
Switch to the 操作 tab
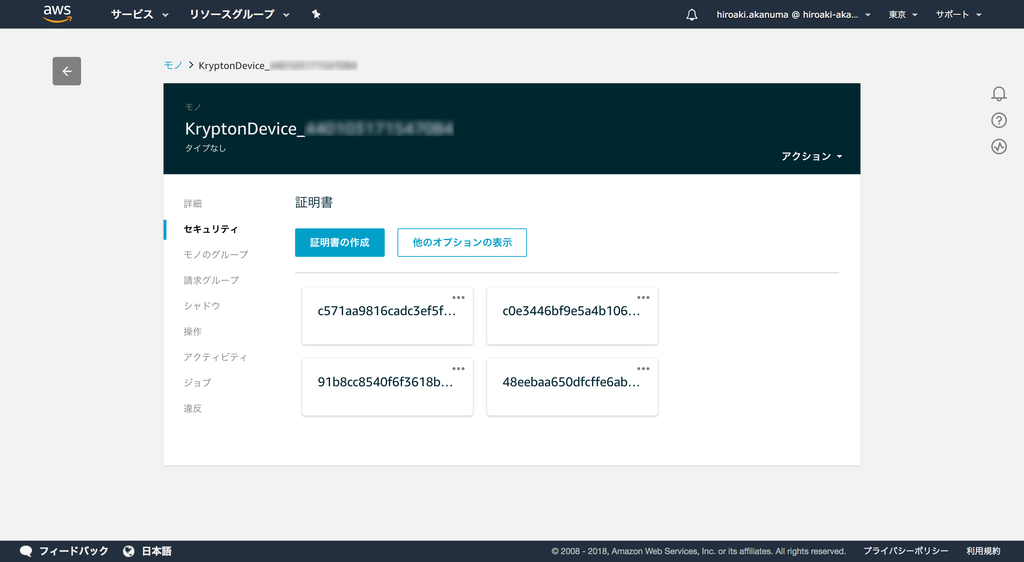[193, 332]
